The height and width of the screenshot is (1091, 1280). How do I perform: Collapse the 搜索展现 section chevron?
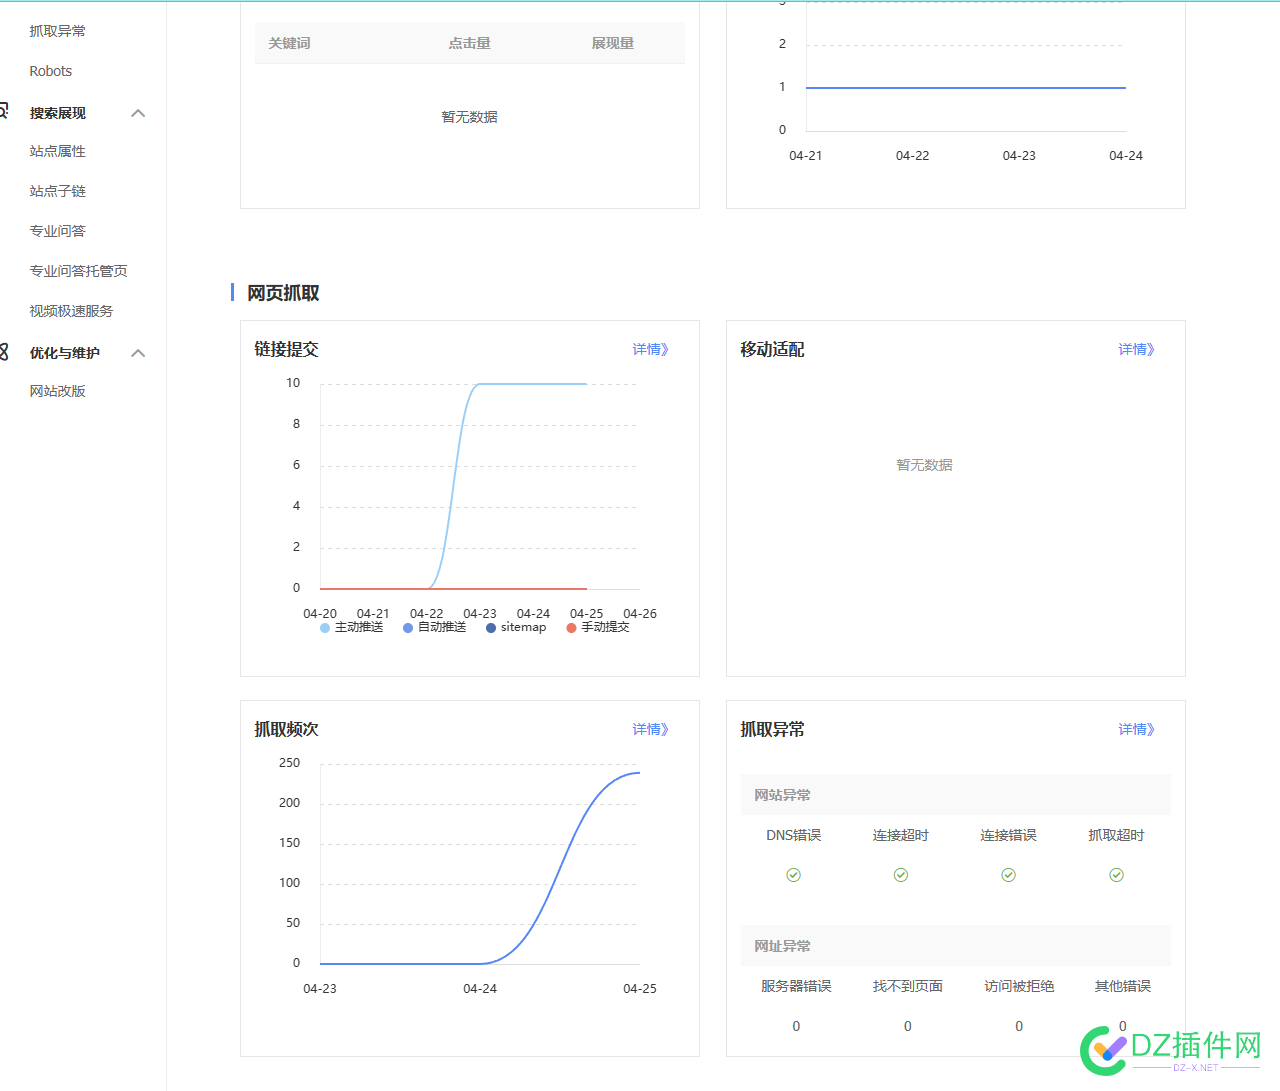point(138,113)
